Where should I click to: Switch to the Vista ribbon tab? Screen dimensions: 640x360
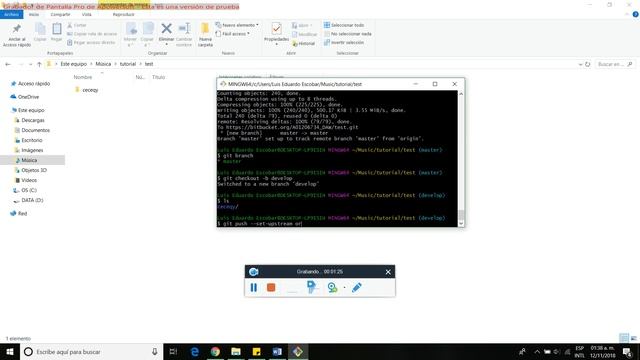pyautogui.click(x=87, y=14)
